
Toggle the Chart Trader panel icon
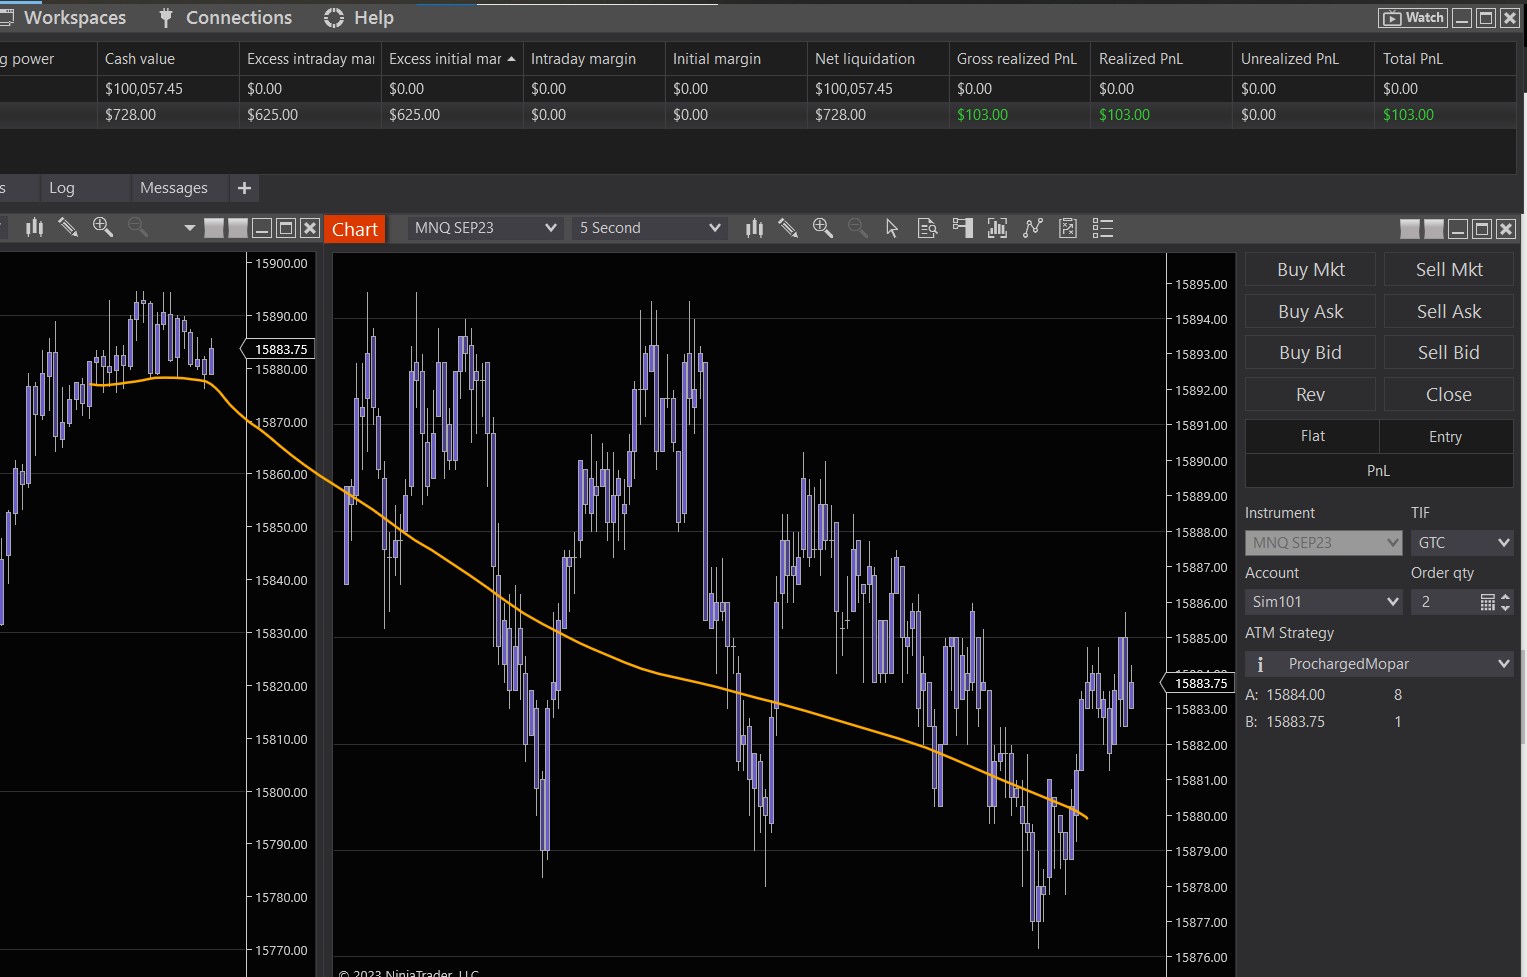pos(963,229)
